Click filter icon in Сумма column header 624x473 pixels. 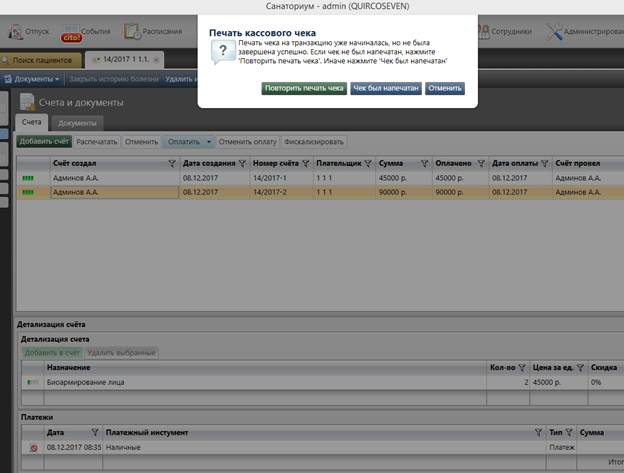coord(424,163)
